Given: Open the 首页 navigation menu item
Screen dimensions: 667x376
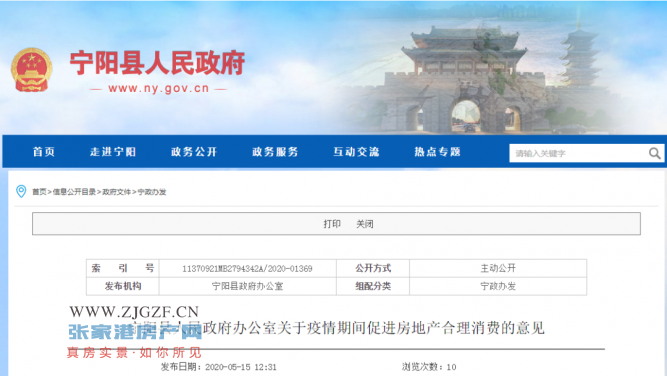Looking at the screenshot, I should pyautogui.click(x=44, y=152).
